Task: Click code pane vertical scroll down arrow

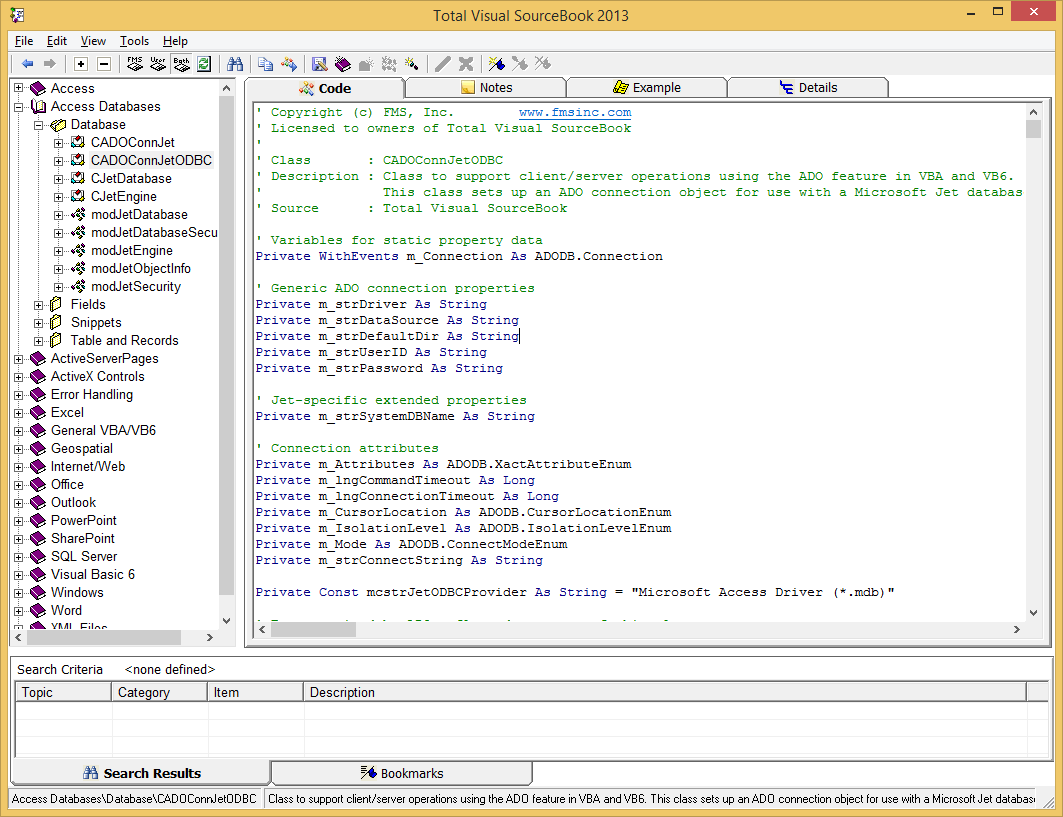Action: click(x=1033, y=612)
